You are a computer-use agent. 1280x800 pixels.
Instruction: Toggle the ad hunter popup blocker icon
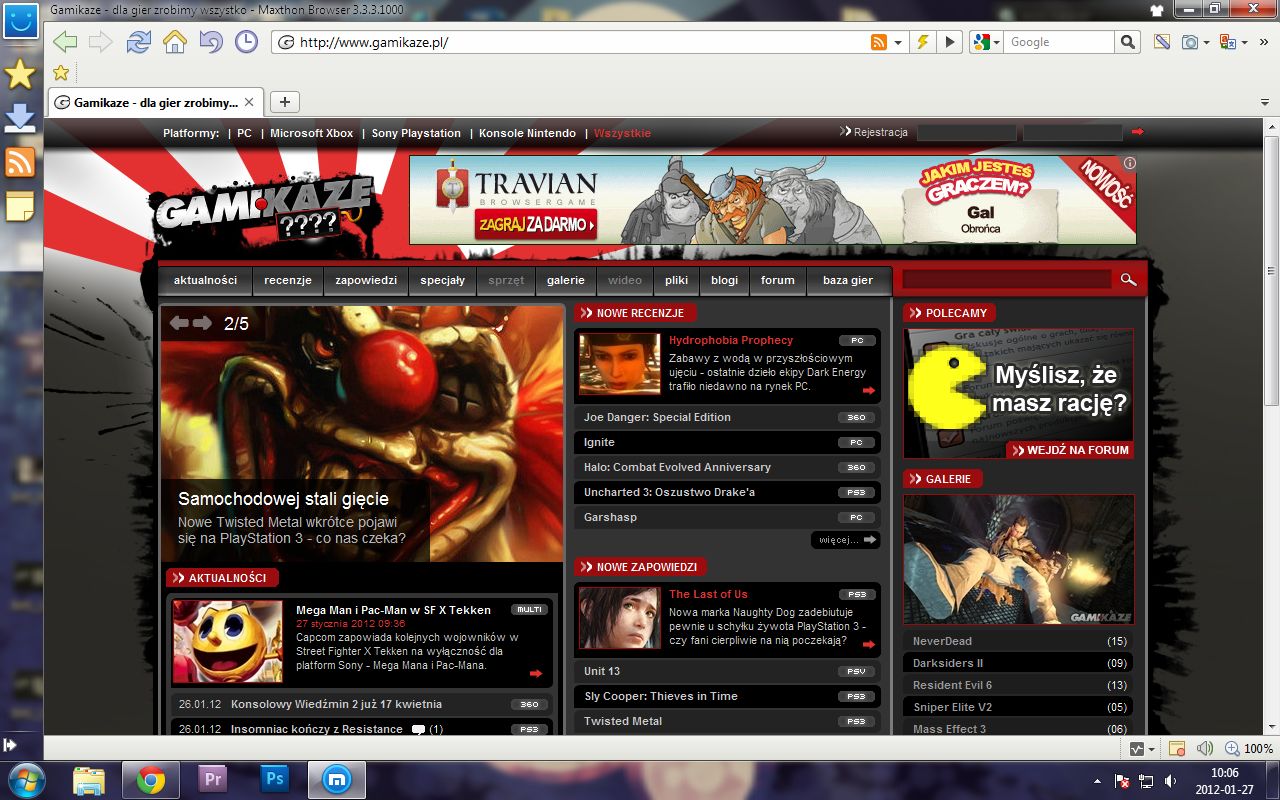pyautogui.click(x=1177, y=748)
